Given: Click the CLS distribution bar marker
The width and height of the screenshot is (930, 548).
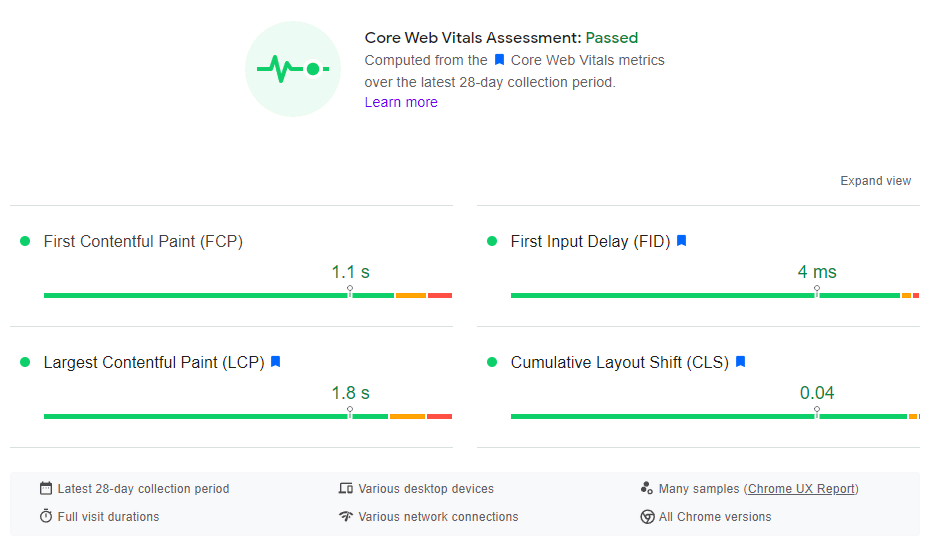Looking at the screenshot, I should (x=817, y=413).
